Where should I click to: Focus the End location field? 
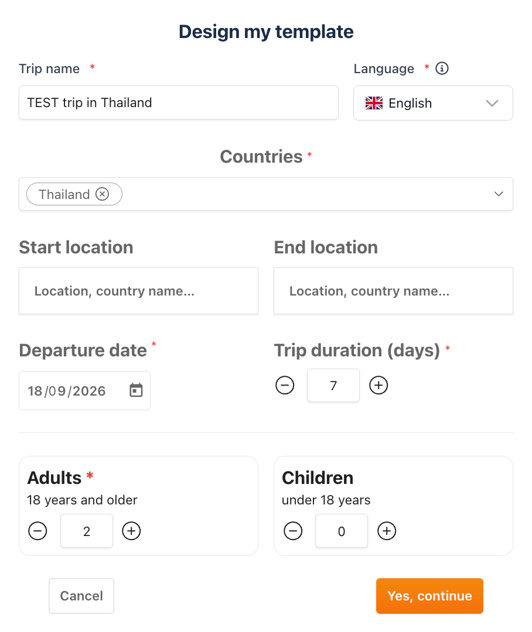pyautogui.click(x=393, y=291)
